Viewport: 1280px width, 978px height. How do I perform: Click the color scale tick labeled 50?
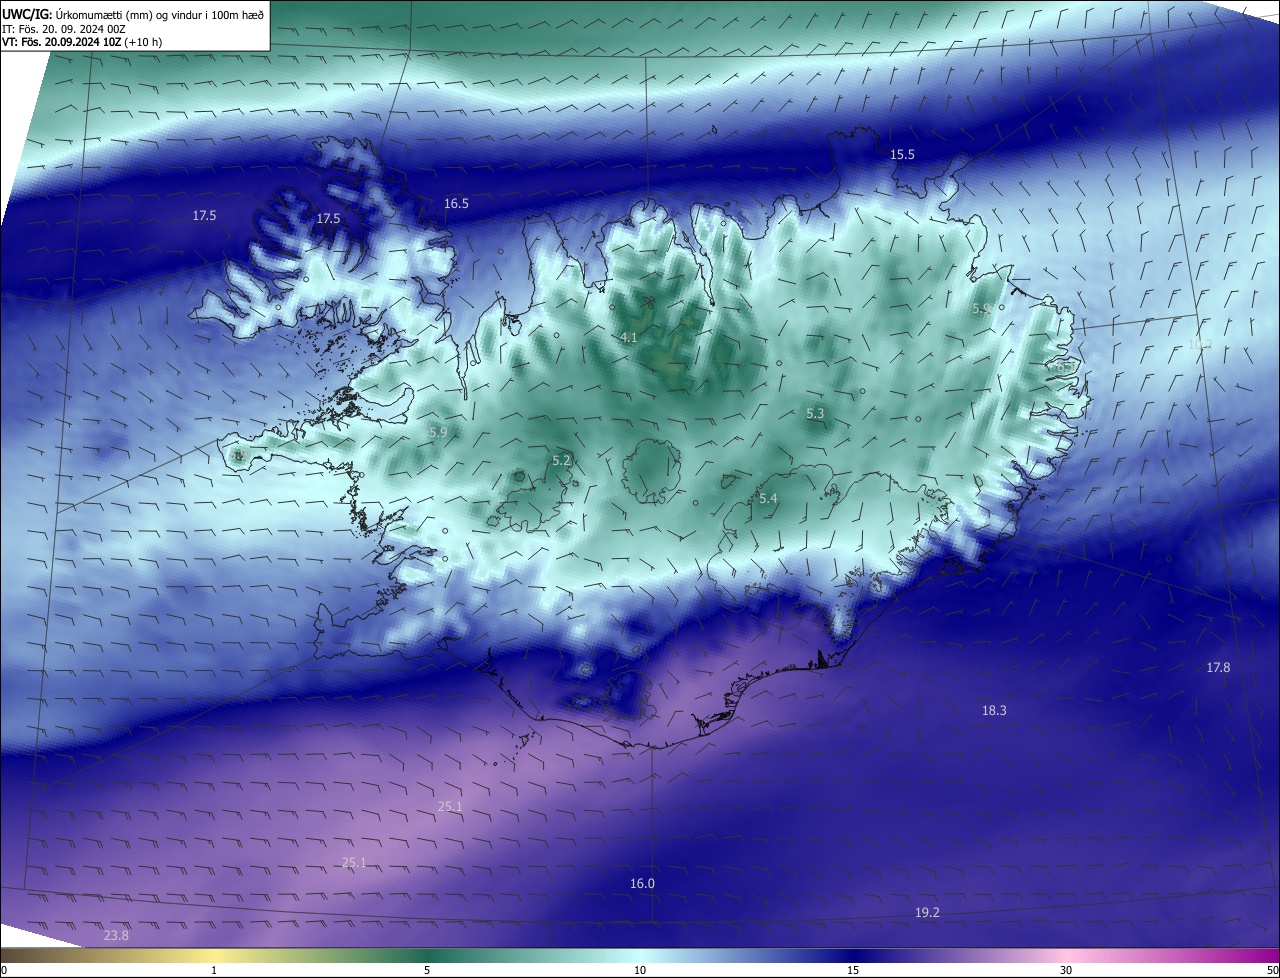pos(1272,970)
